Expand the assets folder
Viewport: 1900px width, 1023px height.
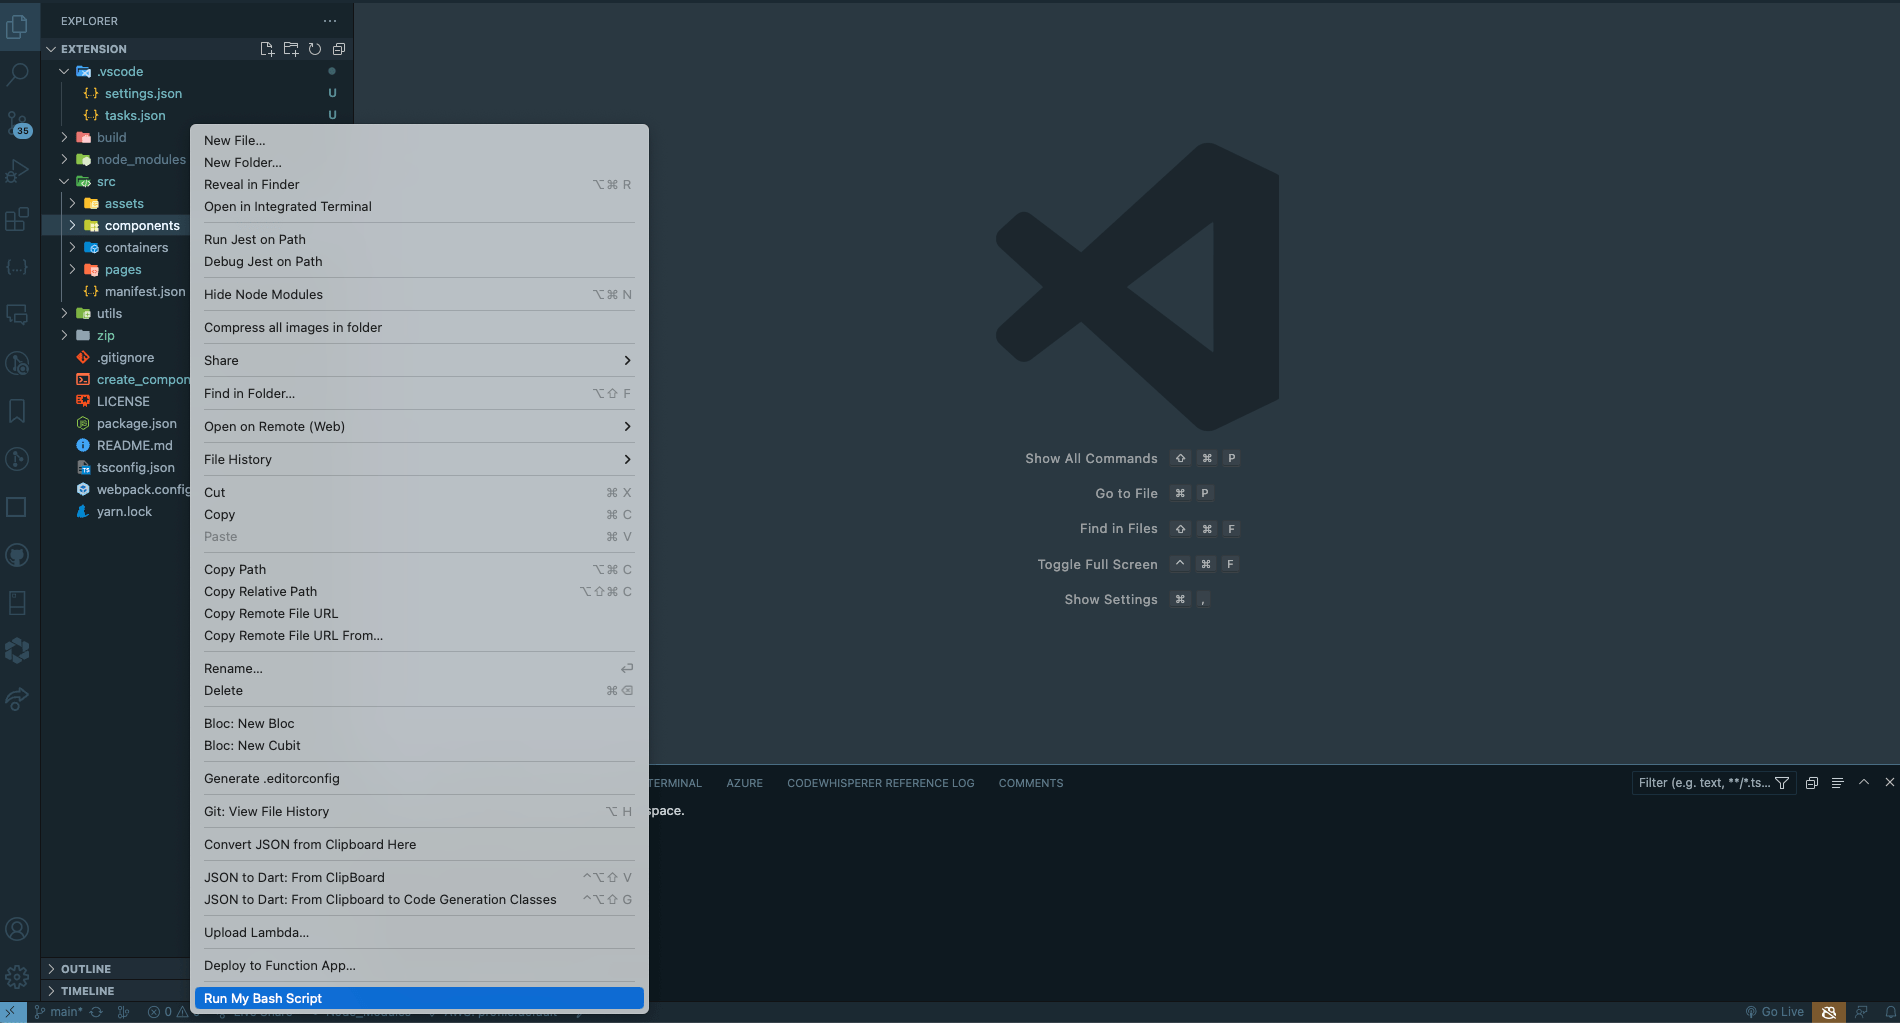click(x=72, y=203)
